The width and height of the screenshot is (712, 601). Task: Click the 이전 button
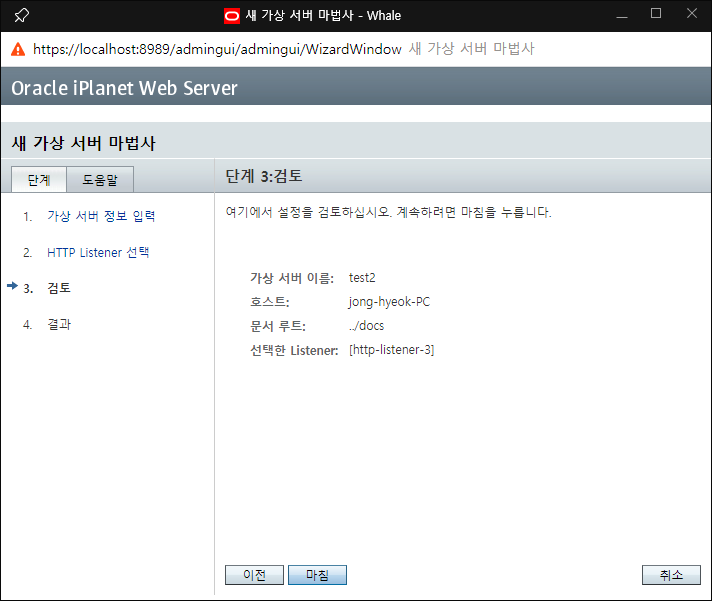254,575
